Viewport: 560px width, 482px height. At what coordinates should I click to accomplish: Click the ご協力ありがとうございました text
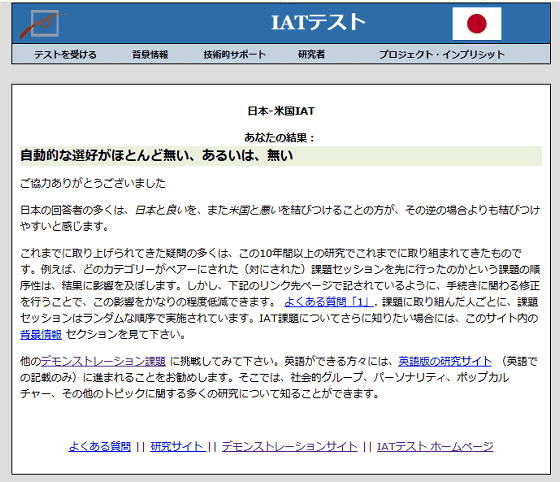coord(93,183)
